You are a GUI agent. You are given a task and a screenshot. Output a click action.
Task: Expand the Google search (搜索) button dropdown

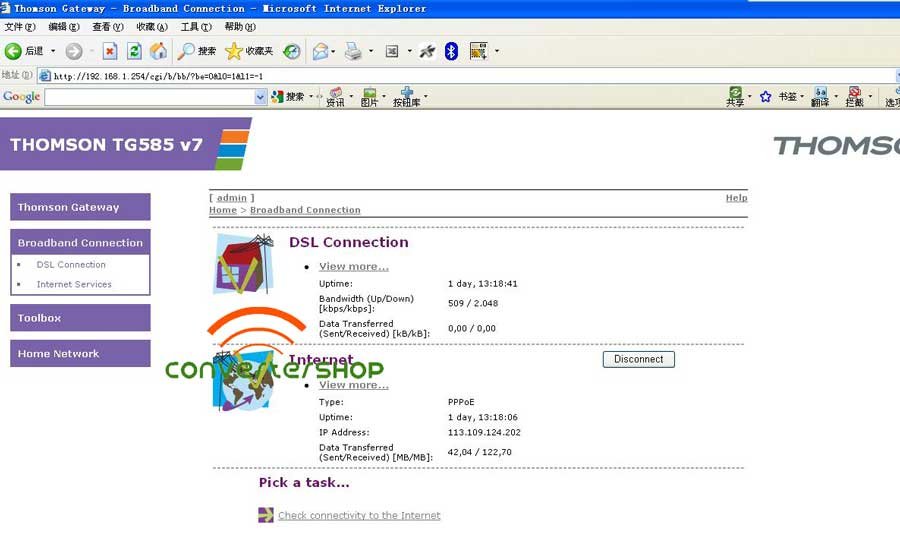[x=311, y=97]
